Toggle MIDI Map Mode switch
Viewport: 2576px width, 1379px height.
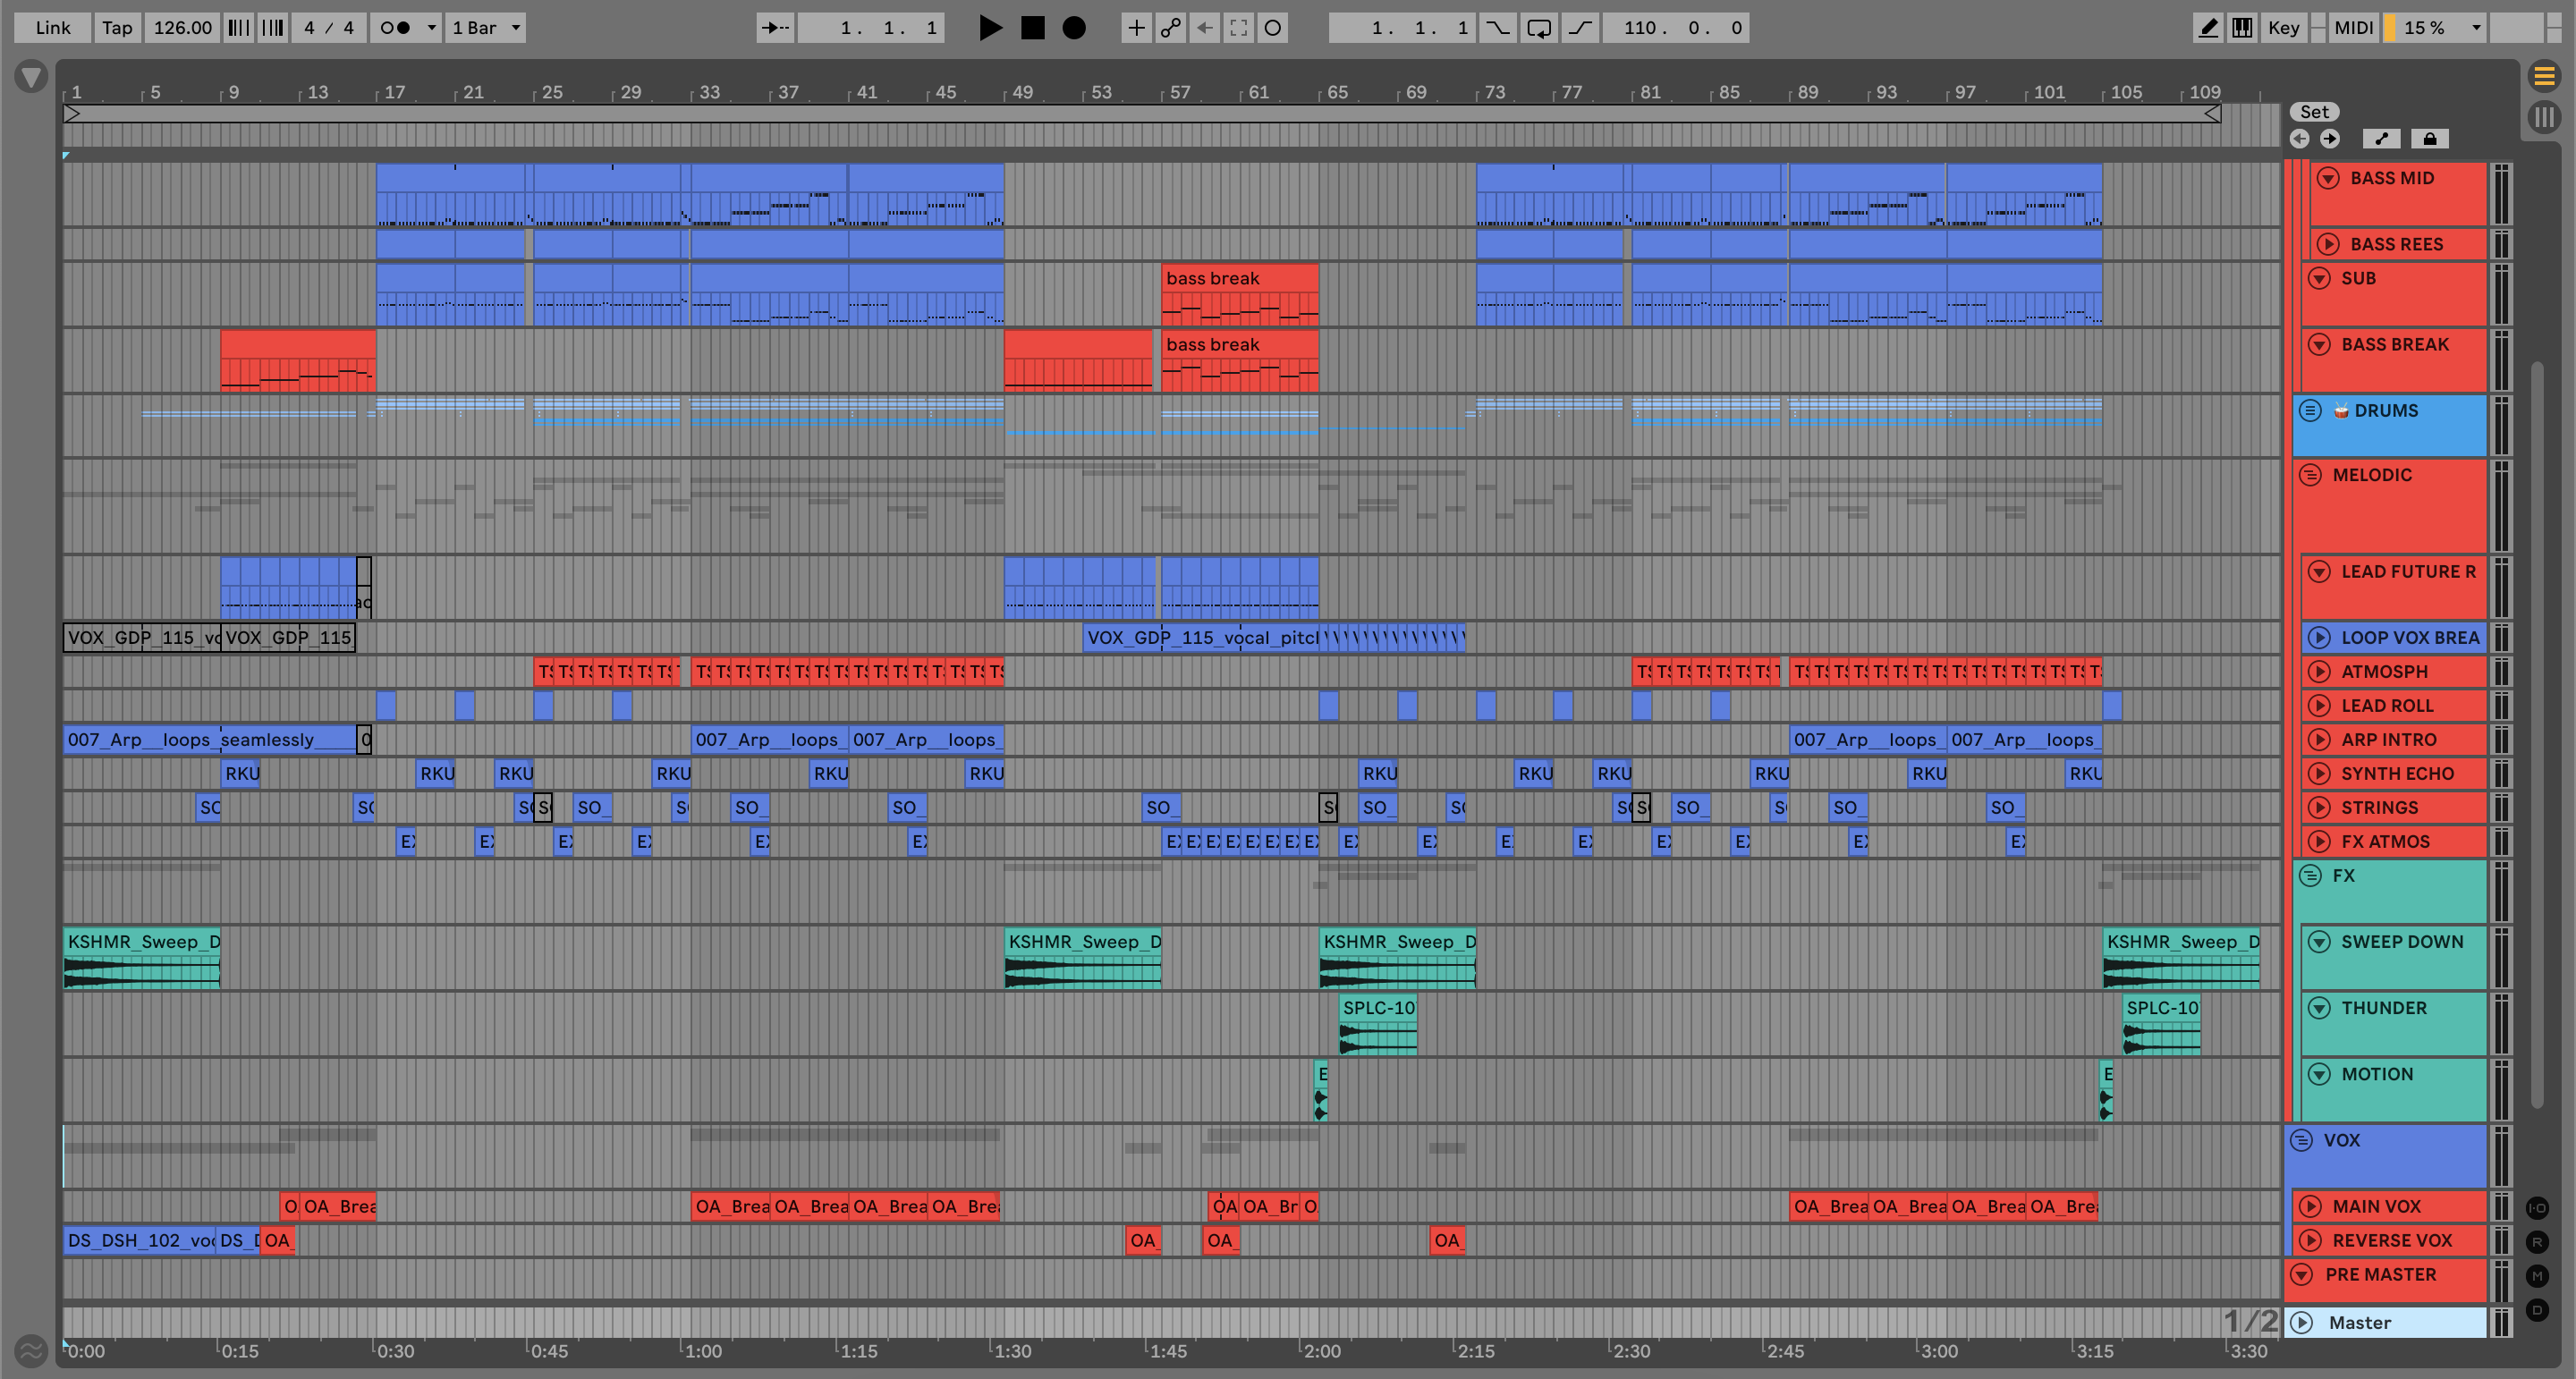(x=2353, y=28)
